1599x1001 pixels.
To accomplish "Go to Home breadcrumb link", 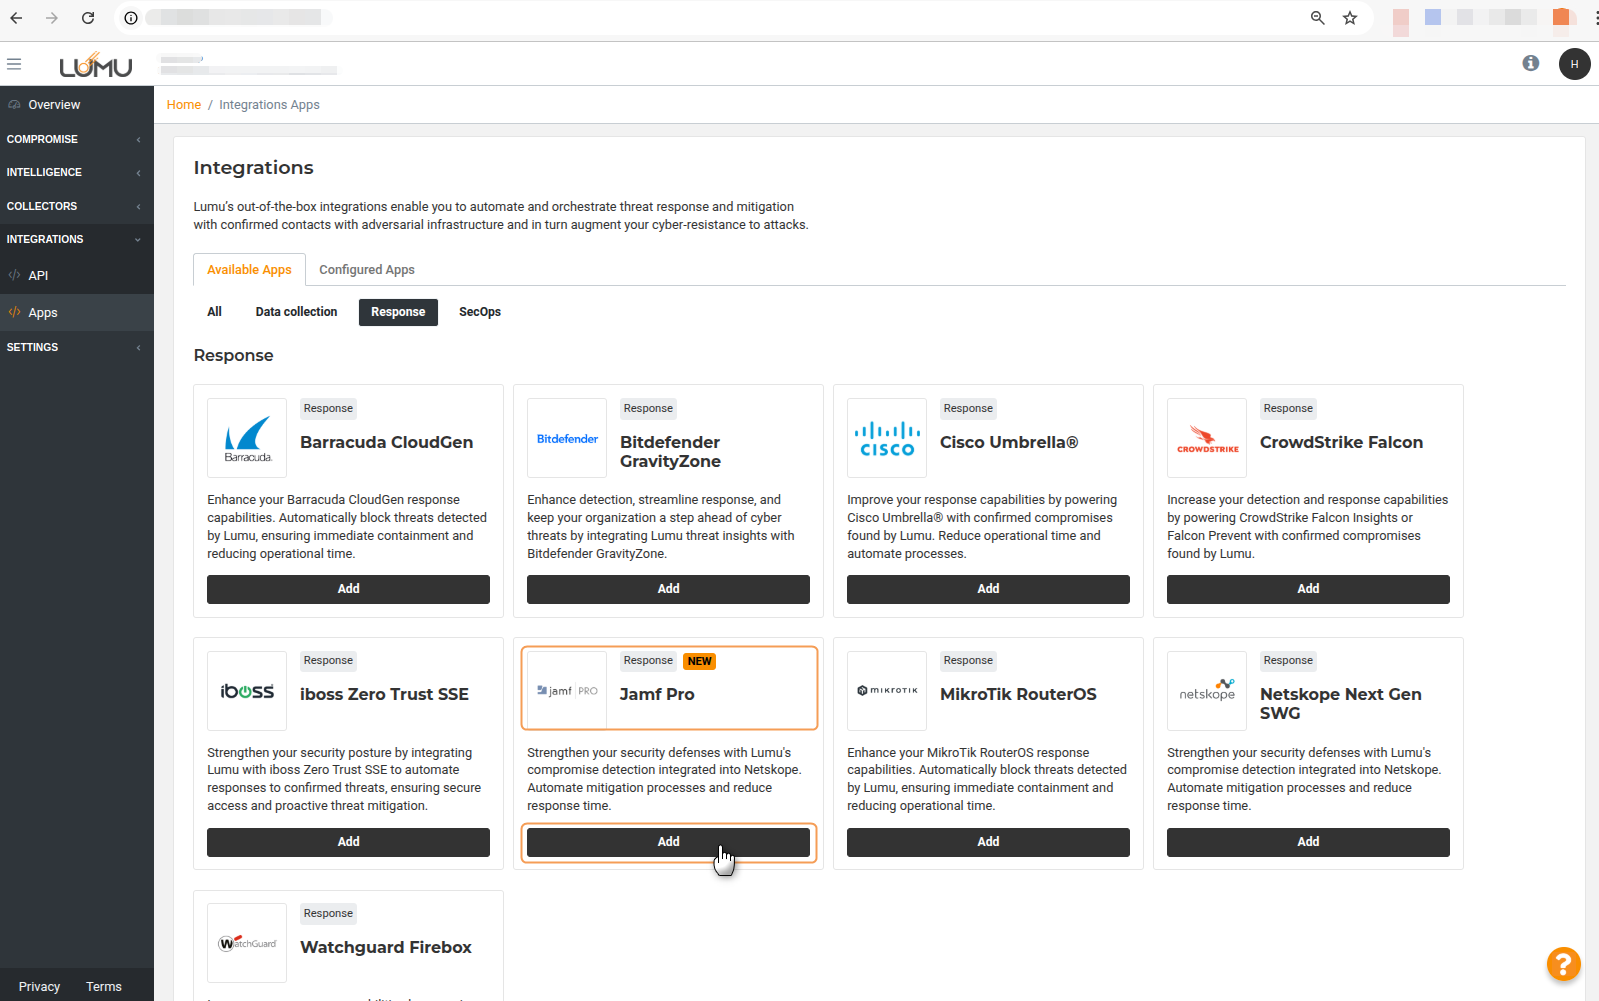I will tap(183, 105).
